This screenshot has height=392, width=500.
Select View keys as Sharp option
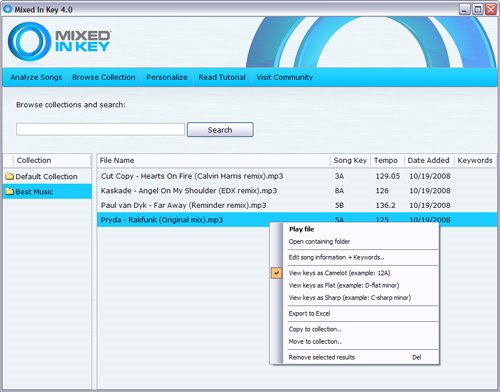coord(350,298)
